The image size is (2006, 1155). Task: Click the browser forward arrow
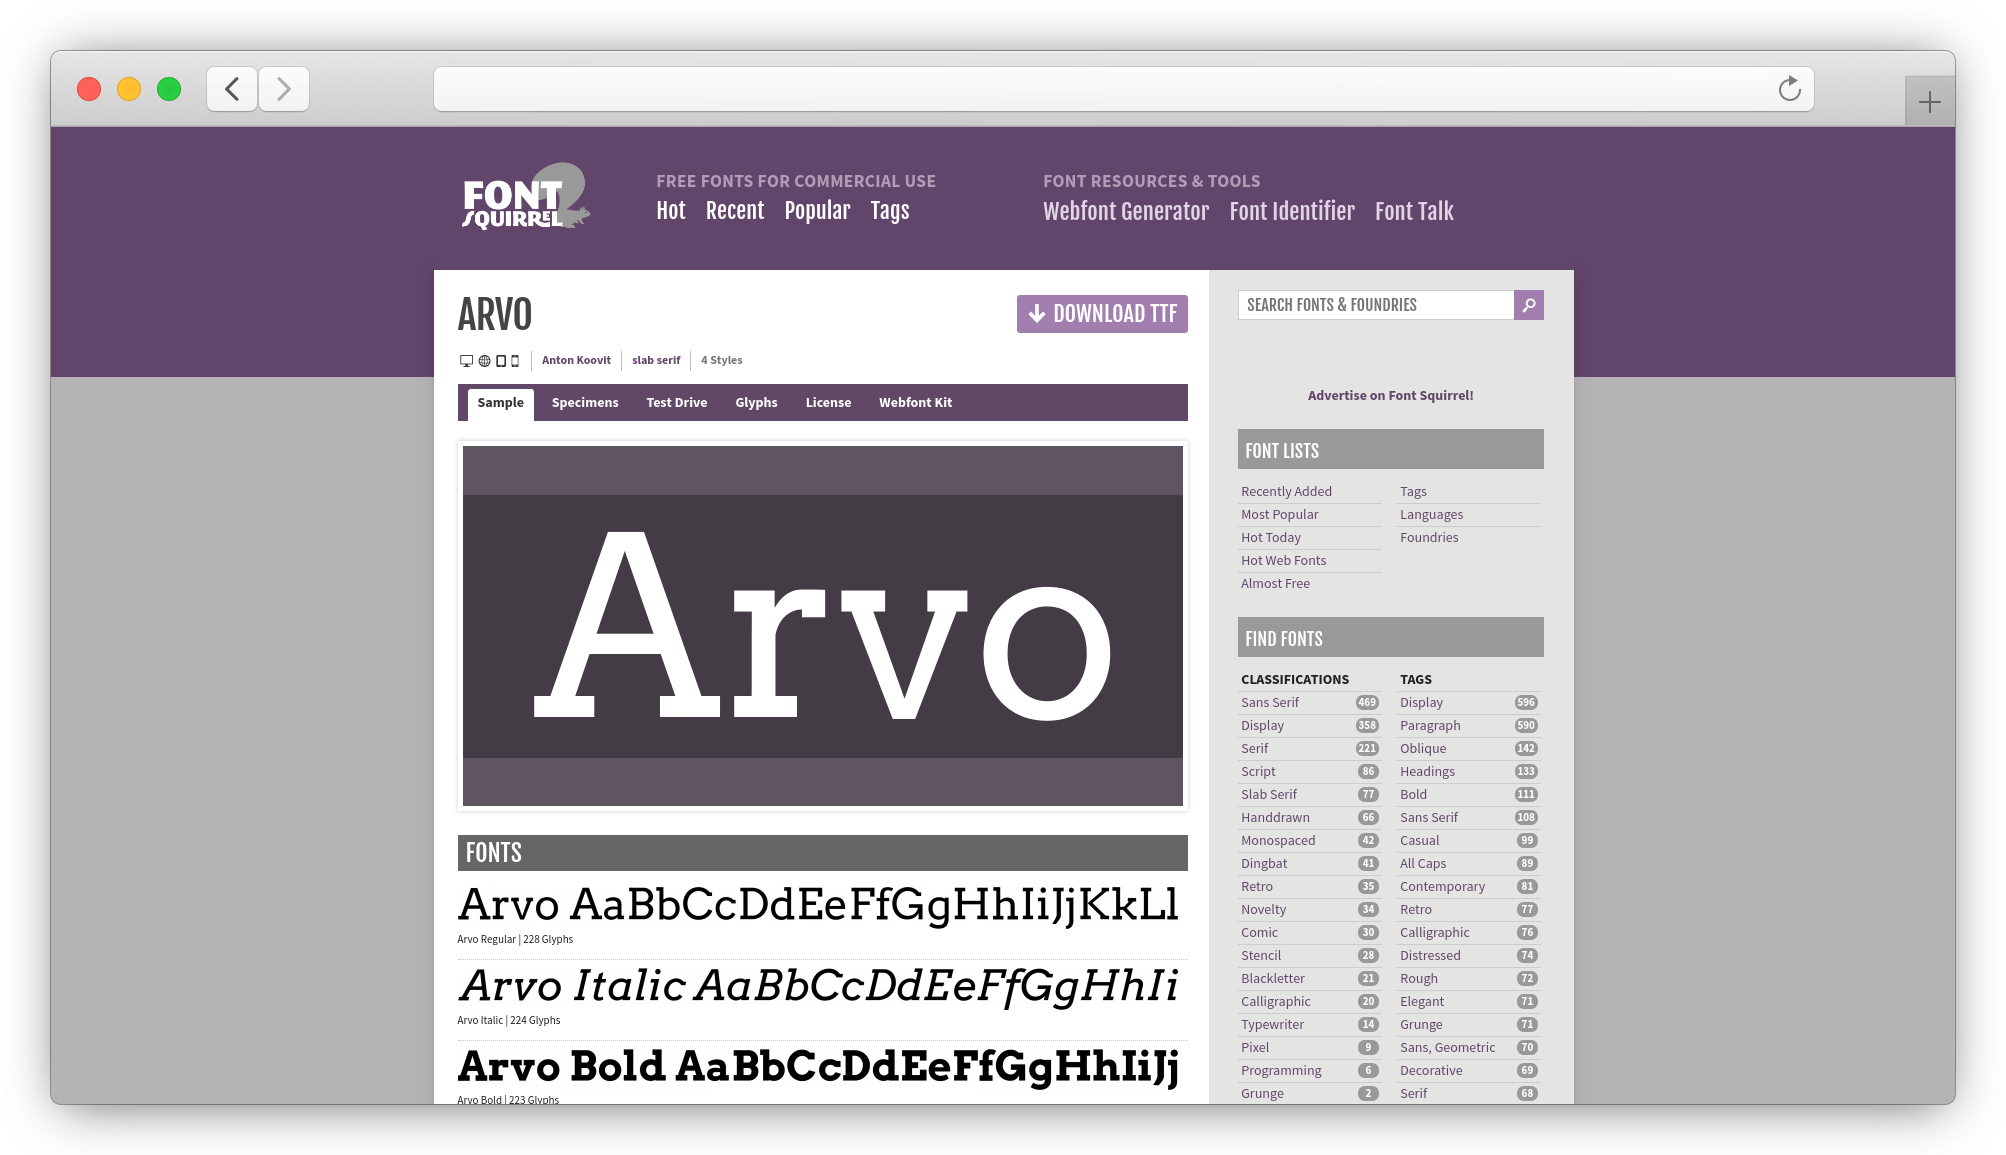coord(284,89)
